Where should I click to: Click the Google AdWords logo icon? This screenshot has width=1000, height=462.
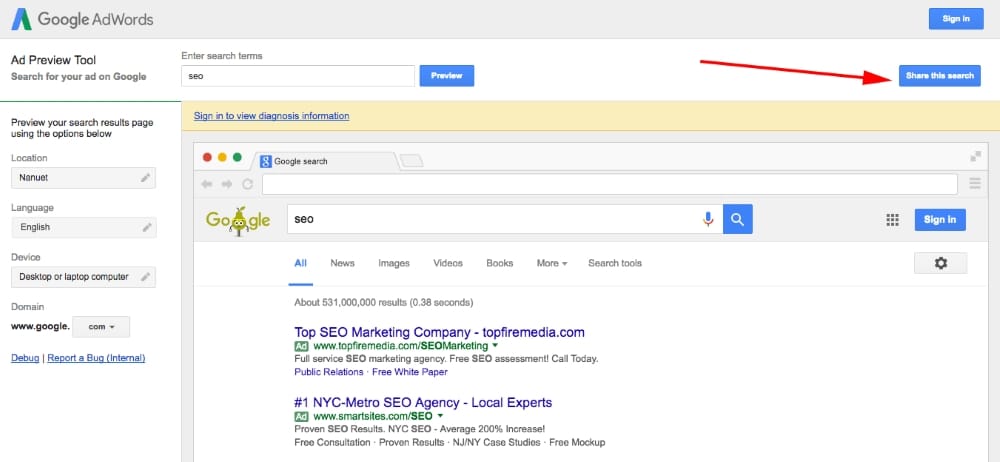[23, 18]
